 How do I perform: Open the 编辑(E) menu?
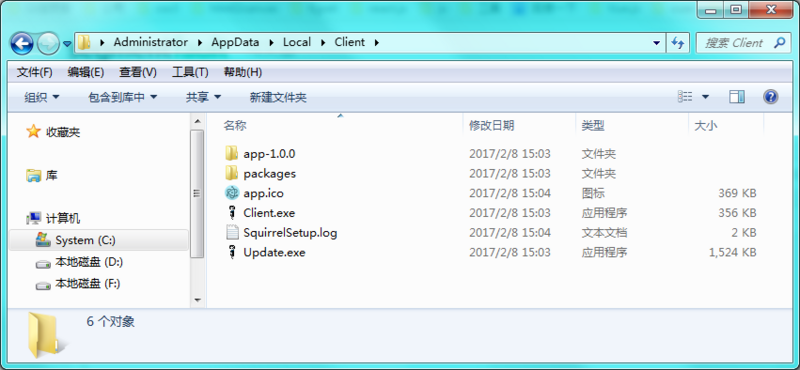86,72
